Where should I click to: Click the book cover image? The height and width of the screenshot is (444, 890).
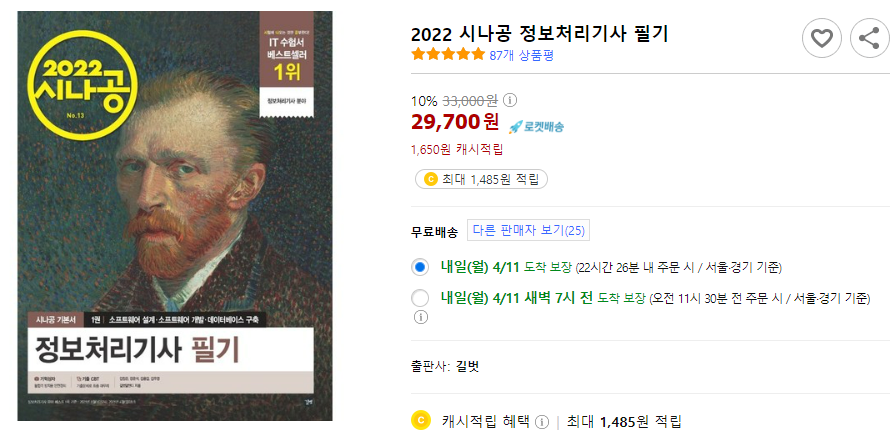(175, 216)
